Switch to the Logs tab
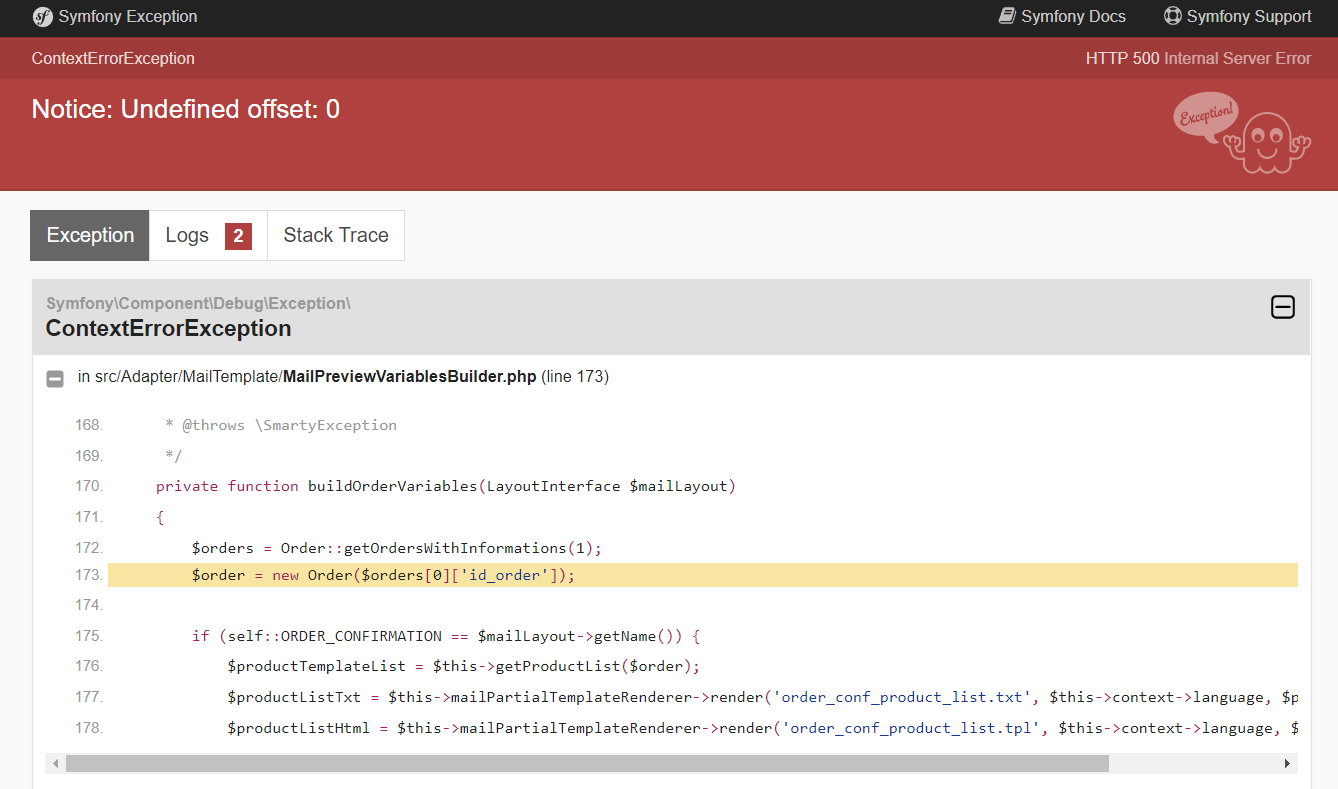The image size is (1338, 789). (x=208, y=236)
